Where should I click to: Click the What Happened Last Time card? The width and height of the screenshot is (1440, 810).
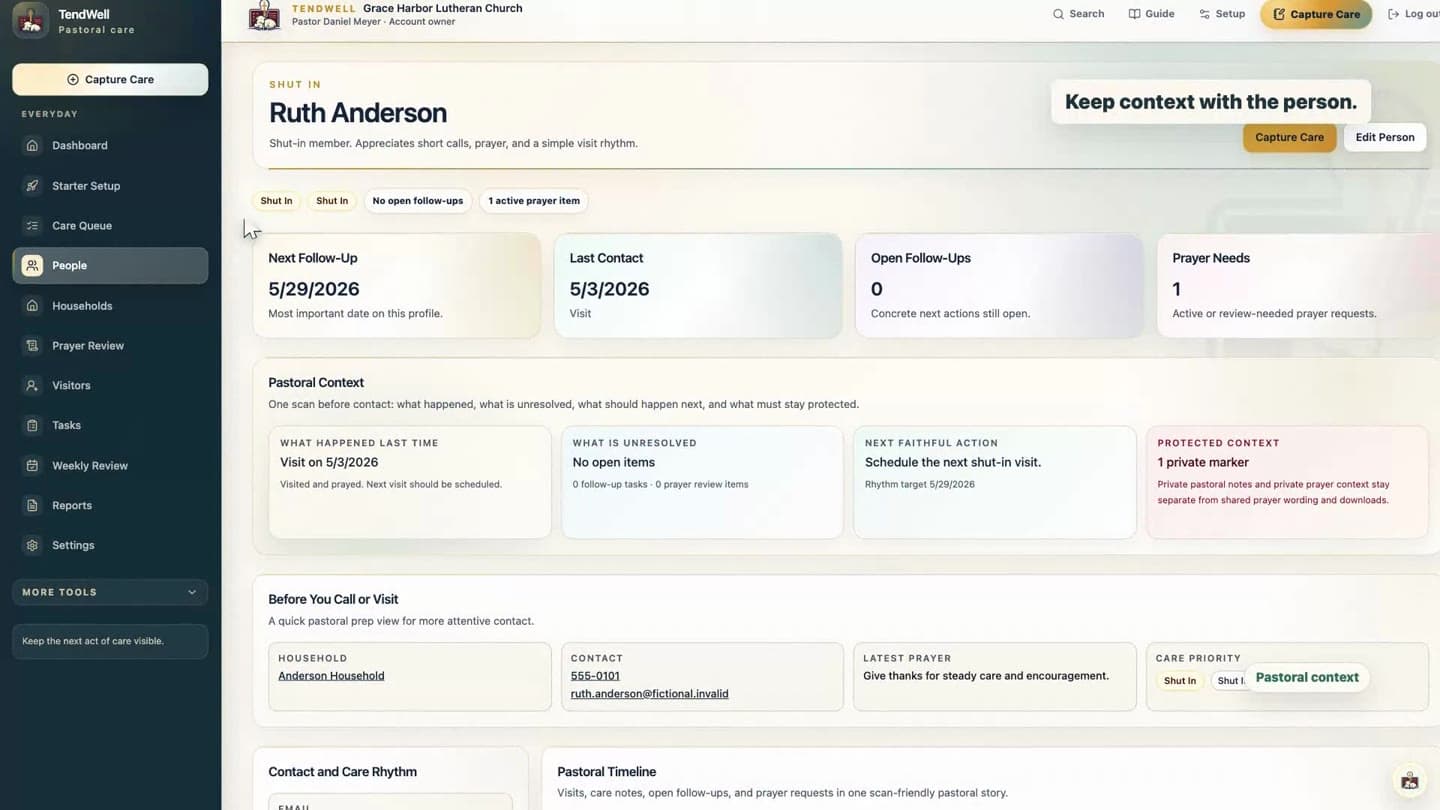[410, 482]
